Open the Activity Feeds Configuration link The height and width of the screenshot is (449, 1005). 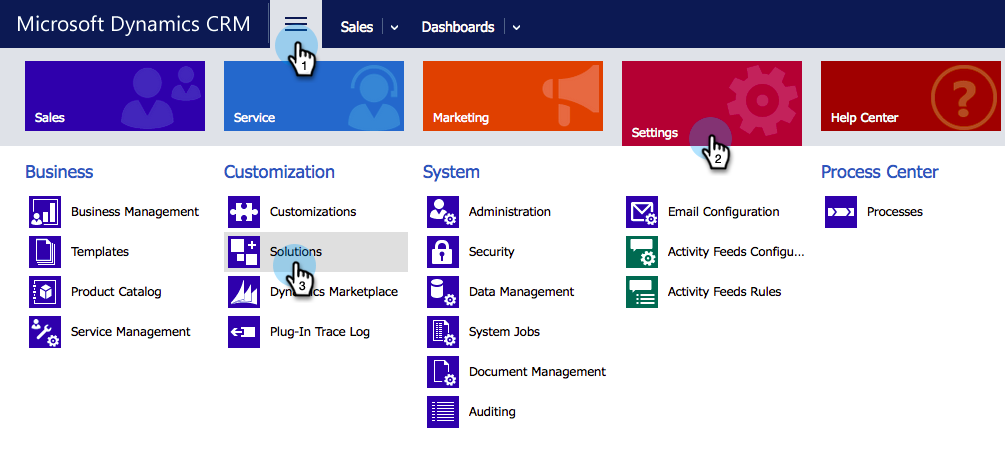pos(736,252)
